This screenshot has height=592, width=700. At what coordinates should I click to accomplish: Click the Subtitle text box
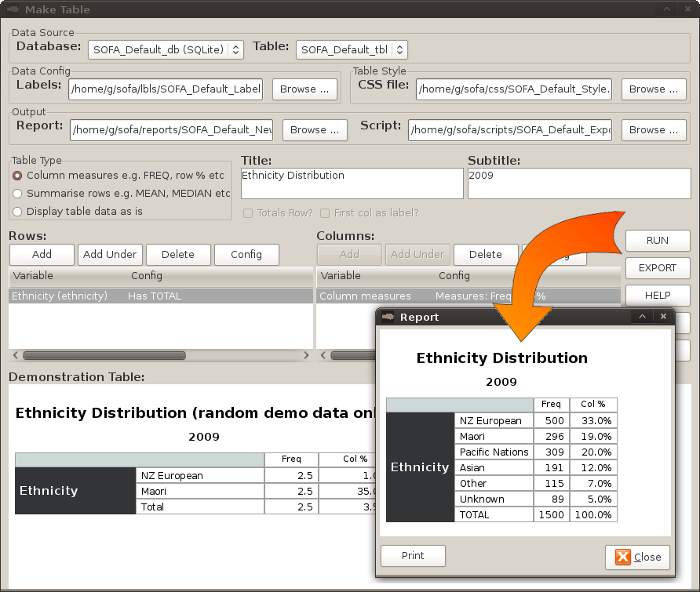579,183
